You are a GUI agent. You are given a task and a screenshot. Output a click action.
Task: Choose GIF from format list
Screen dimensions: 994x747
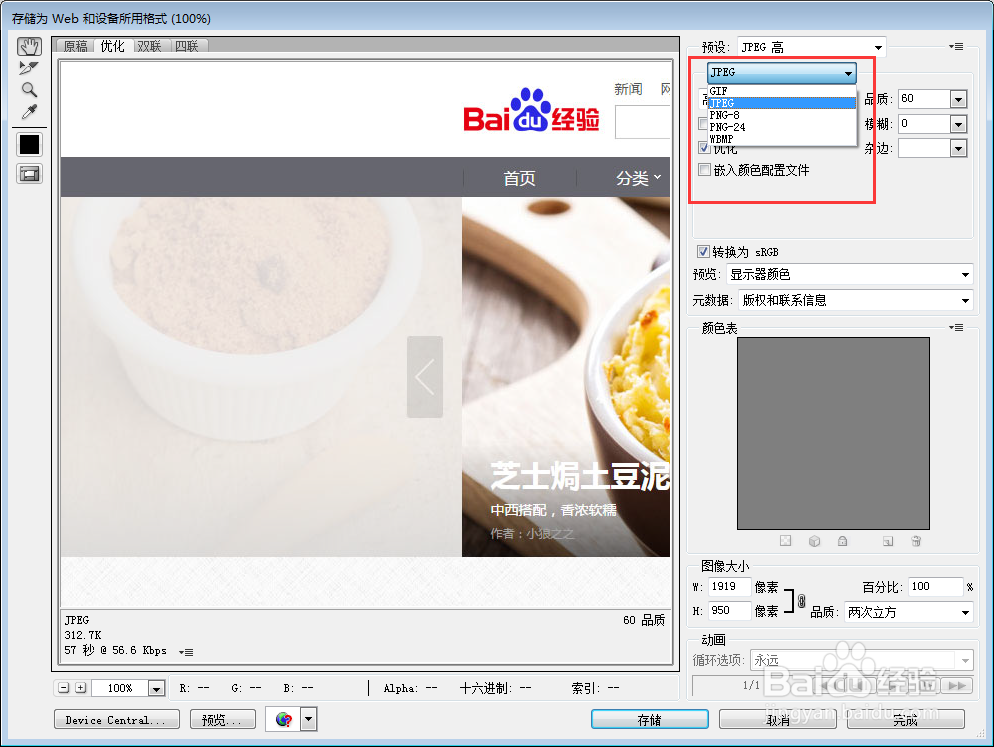point(782,91)
